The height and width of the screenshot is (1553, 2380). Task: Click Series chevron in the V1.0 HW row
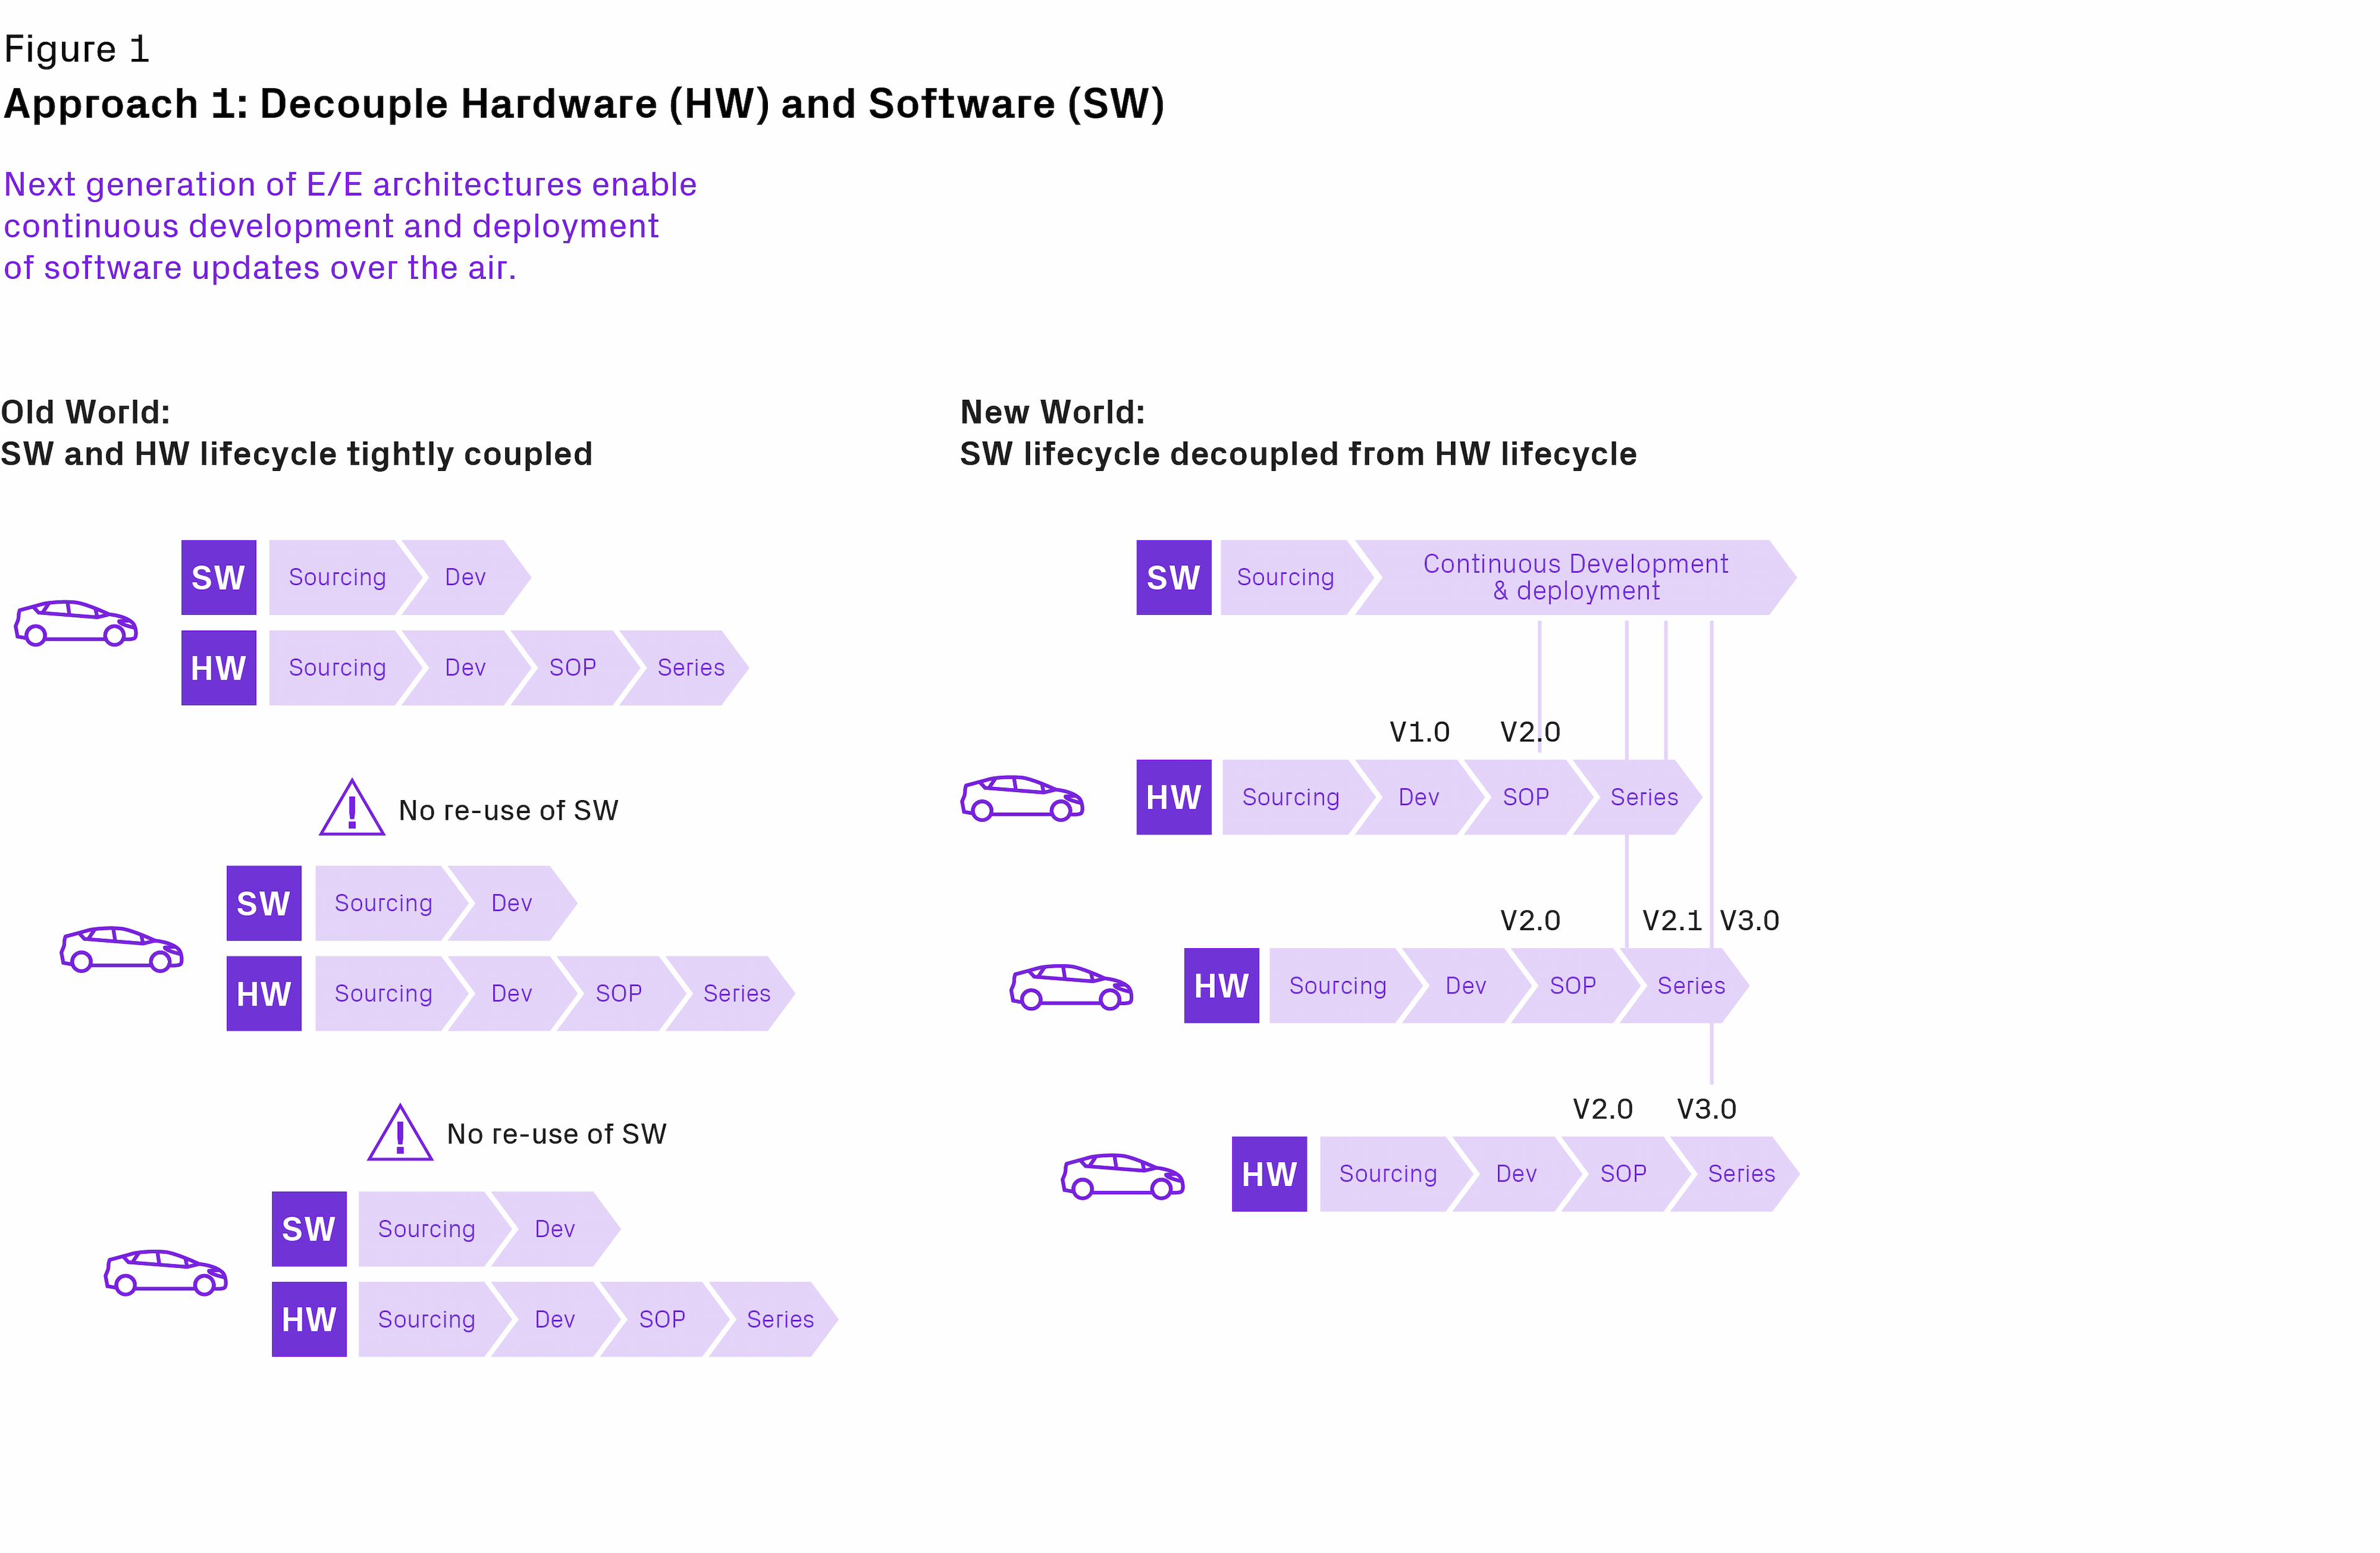click(1638, 798)
